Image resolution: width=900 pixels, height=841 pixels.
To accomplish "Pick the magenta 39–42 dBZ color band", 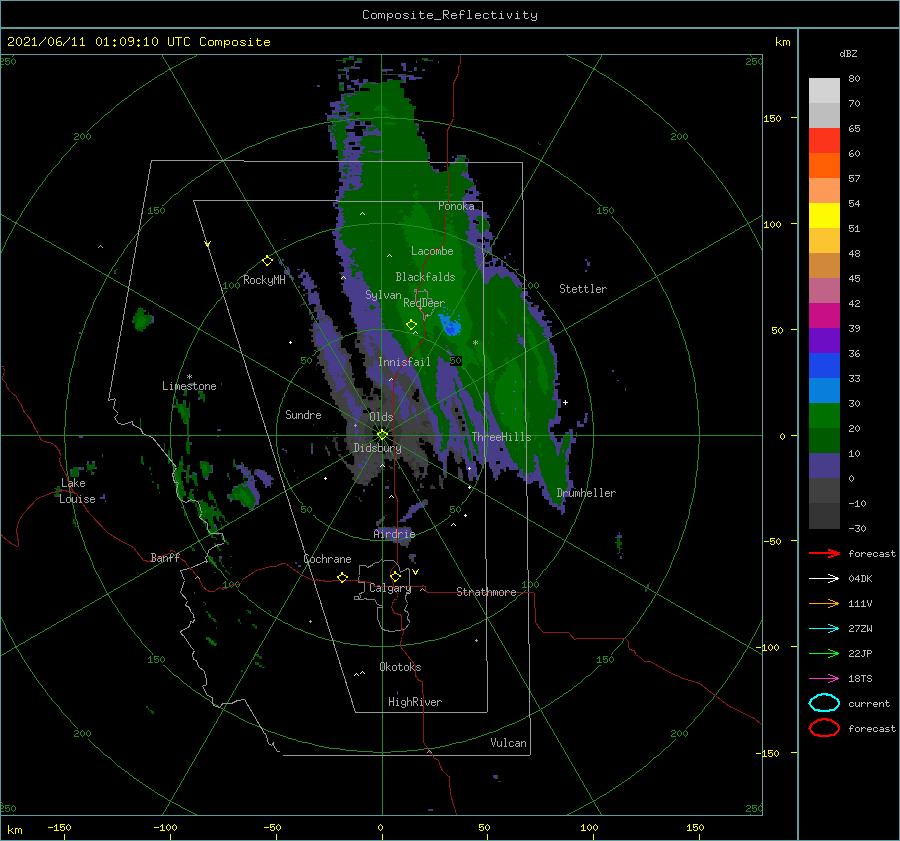I will coord(824,316).
